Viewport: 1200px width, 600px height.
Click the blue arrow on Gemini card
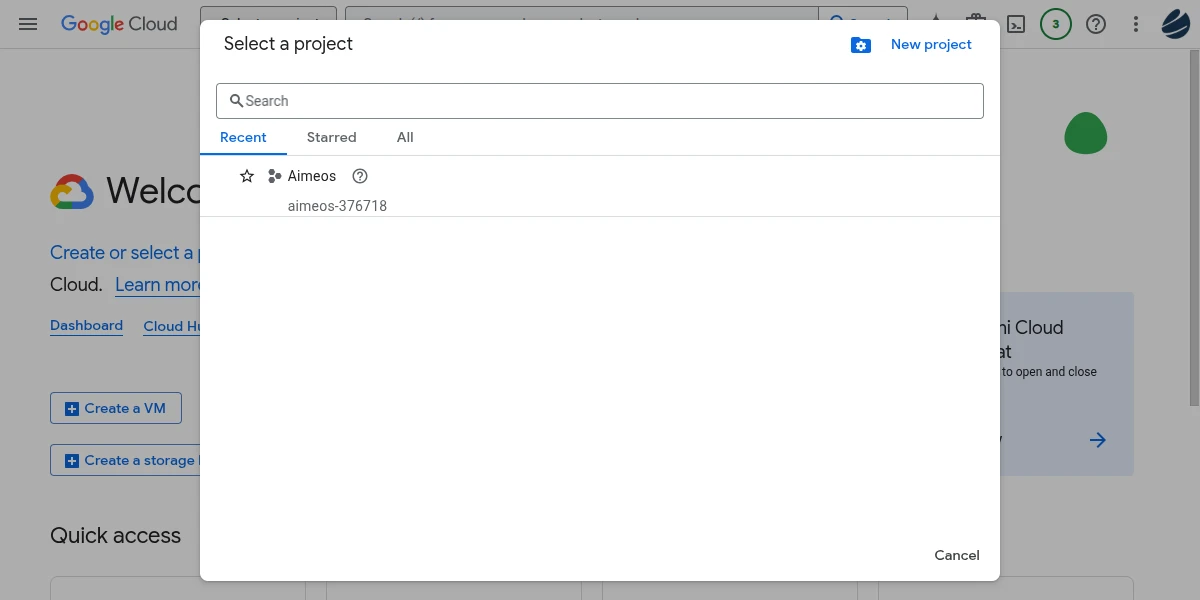(x=1098, y=440)
